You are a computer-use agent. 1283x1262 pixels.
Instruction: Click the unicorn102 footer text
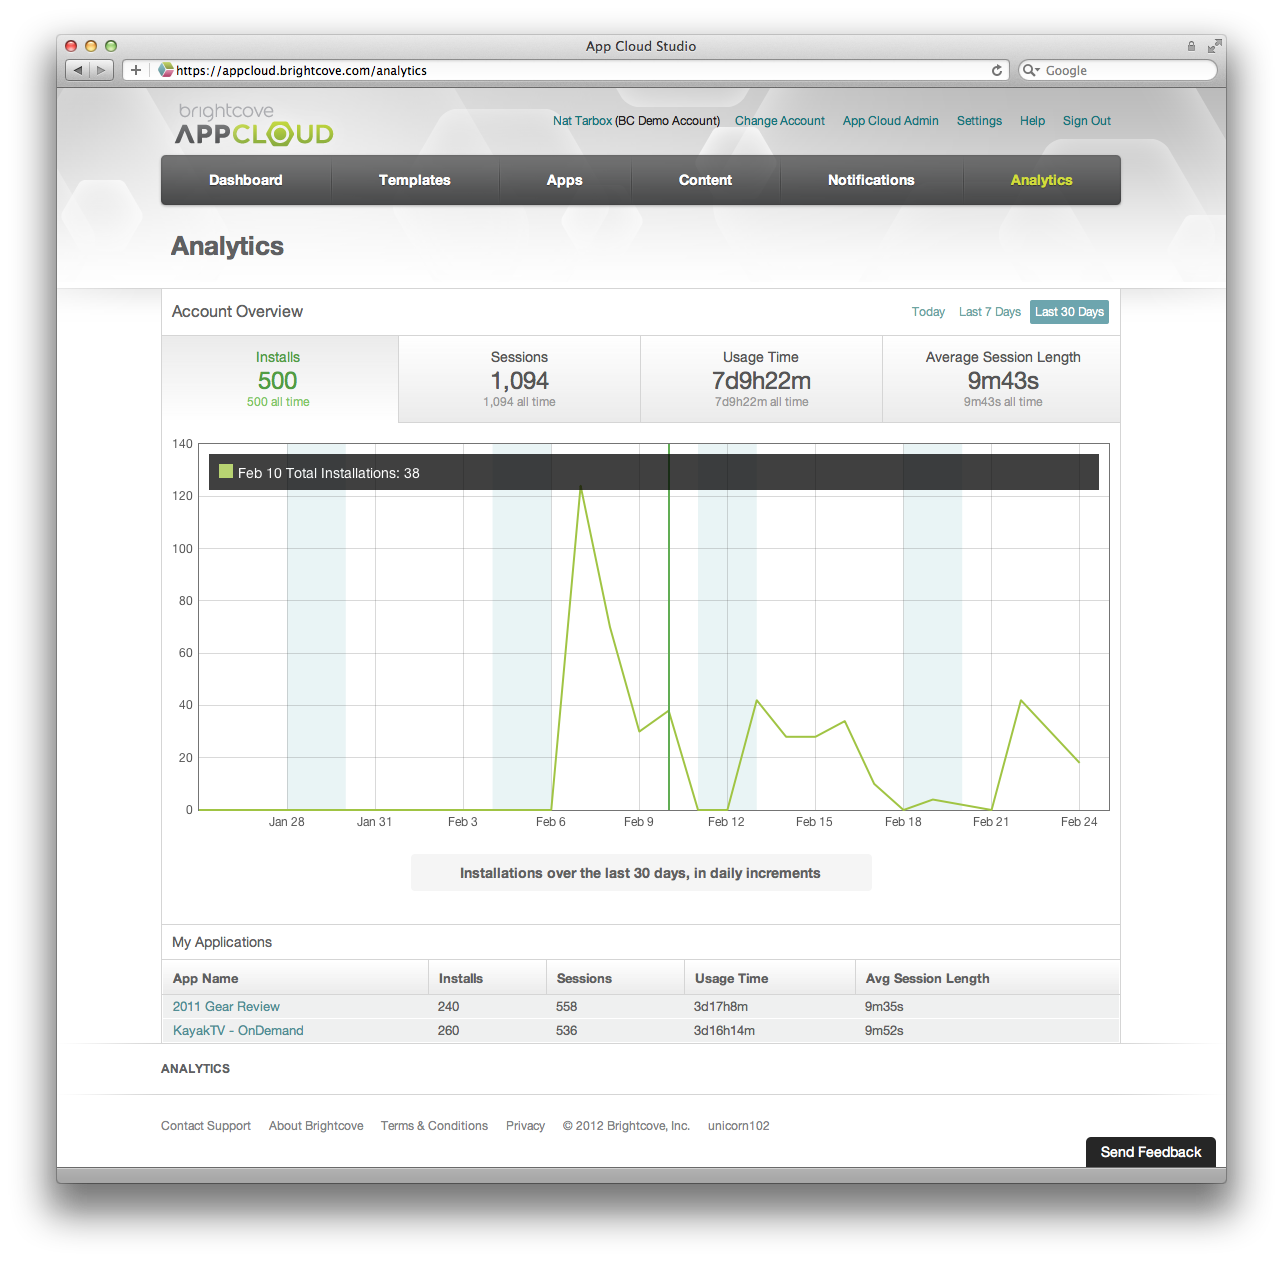[x=739, y=1126]
